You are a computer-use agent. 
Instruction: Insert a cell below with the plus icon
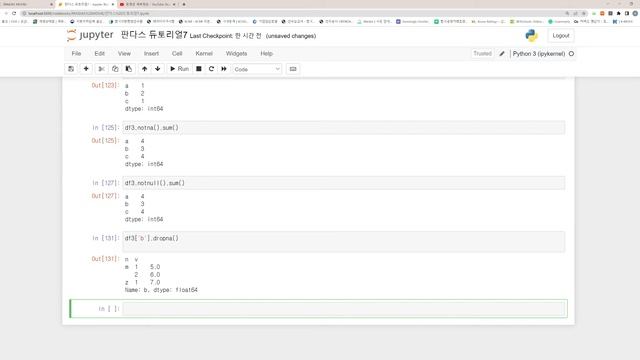[x=86, y=69]
